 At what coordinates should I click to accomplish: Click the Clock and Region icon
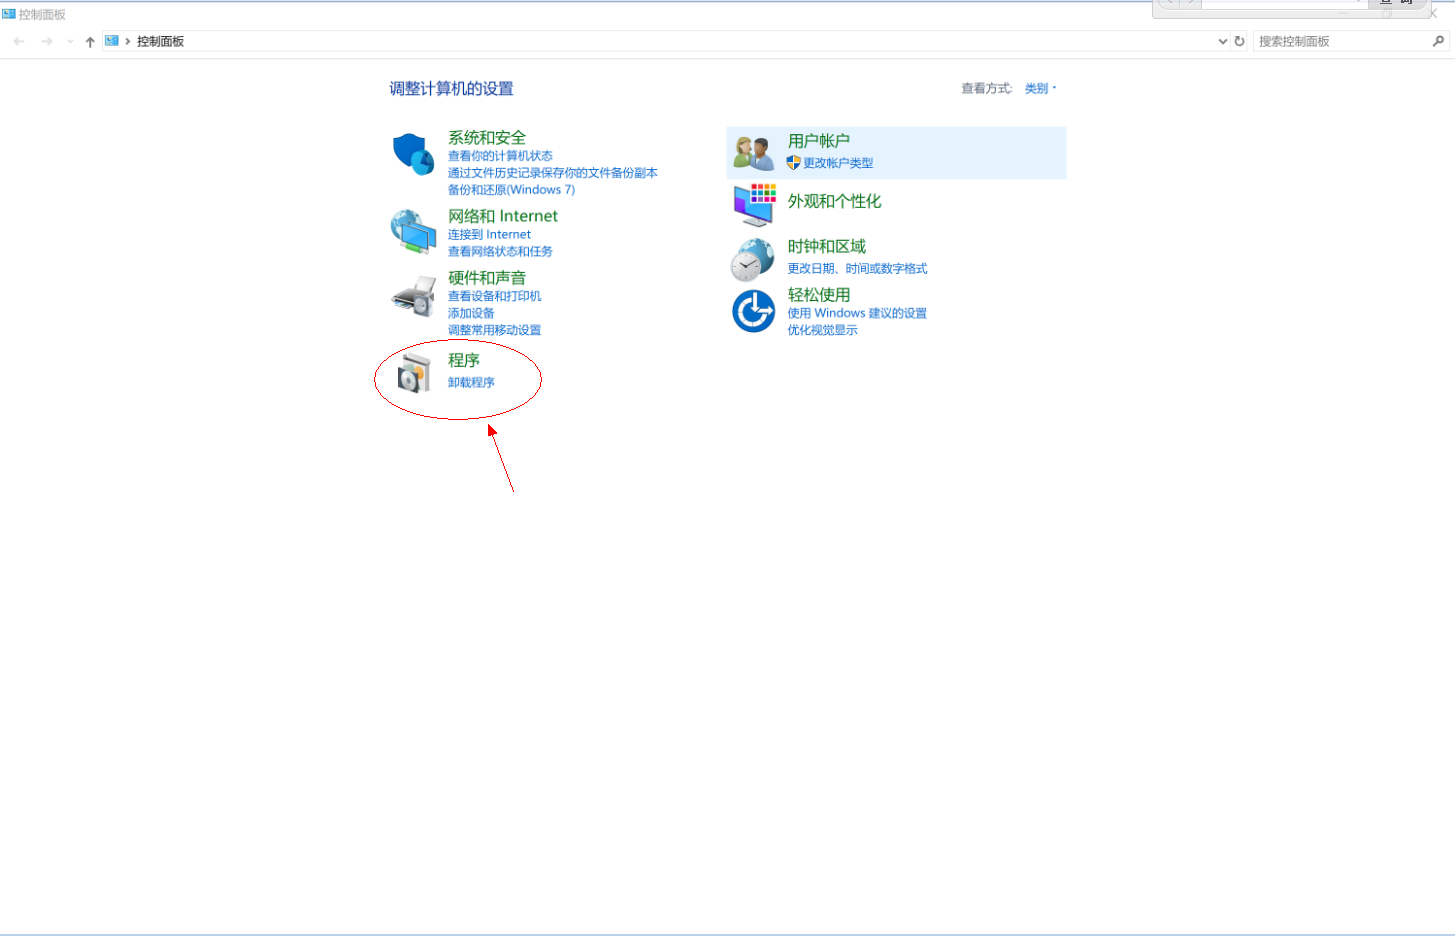pos(752,259)
